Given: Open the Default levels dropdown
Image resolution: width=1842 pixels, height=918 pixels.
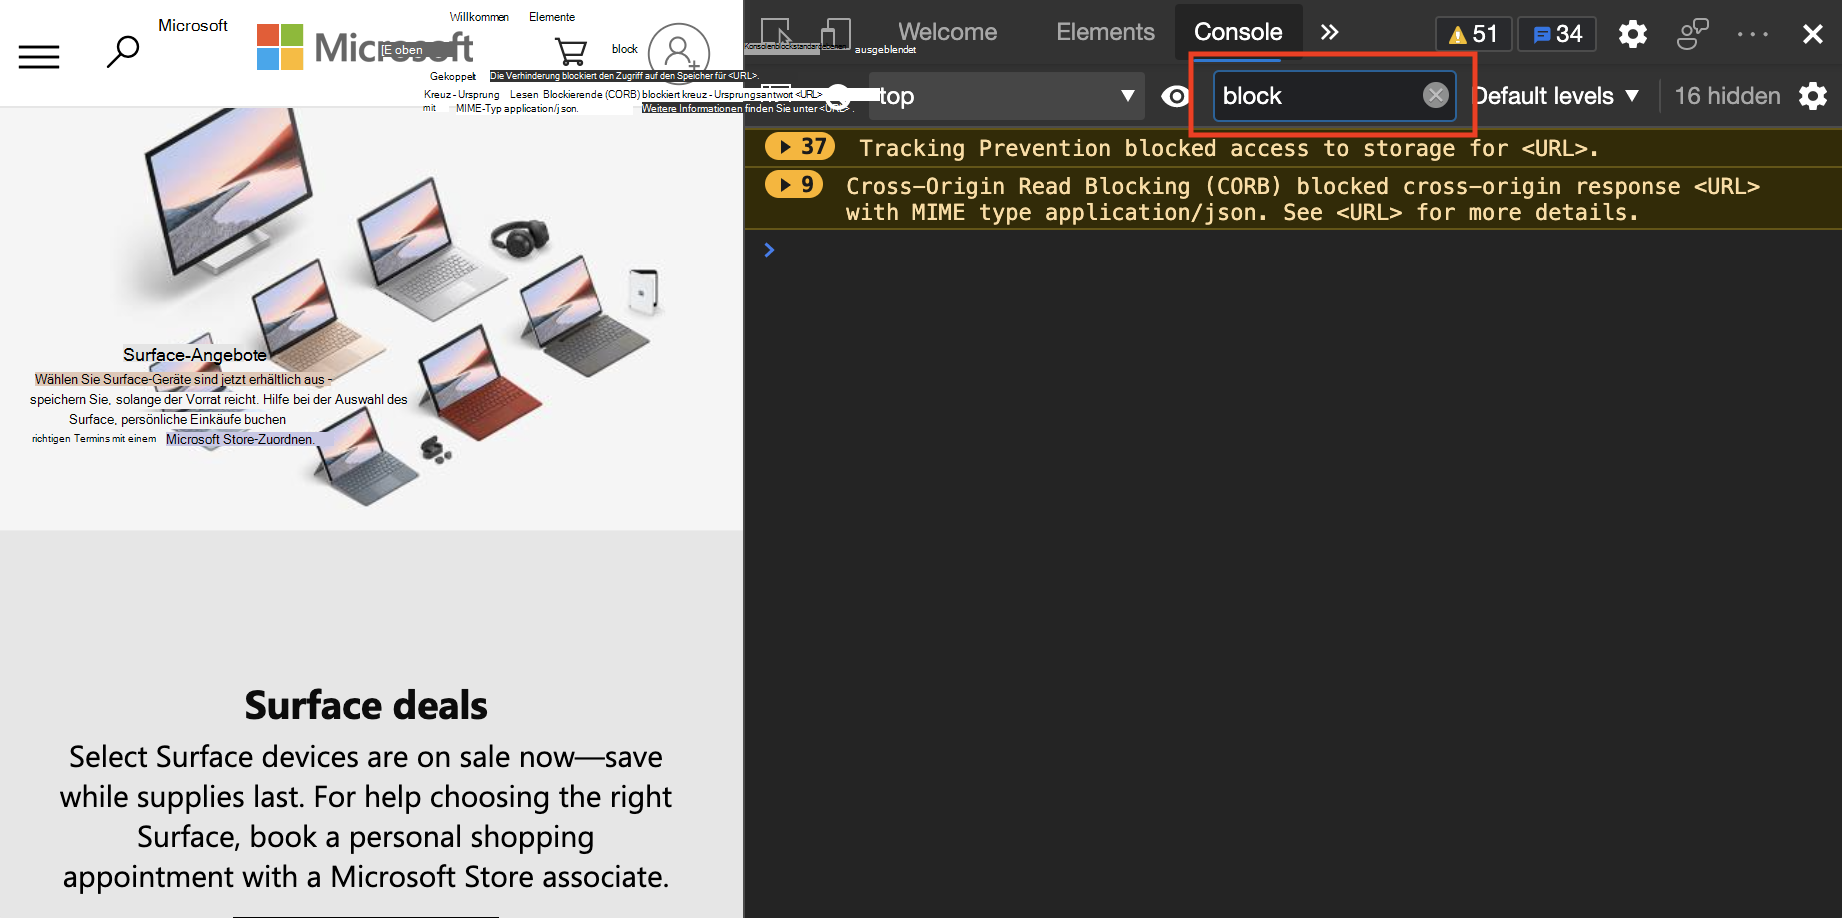Looking at the screenshot, I should (x=1557, y=96).
